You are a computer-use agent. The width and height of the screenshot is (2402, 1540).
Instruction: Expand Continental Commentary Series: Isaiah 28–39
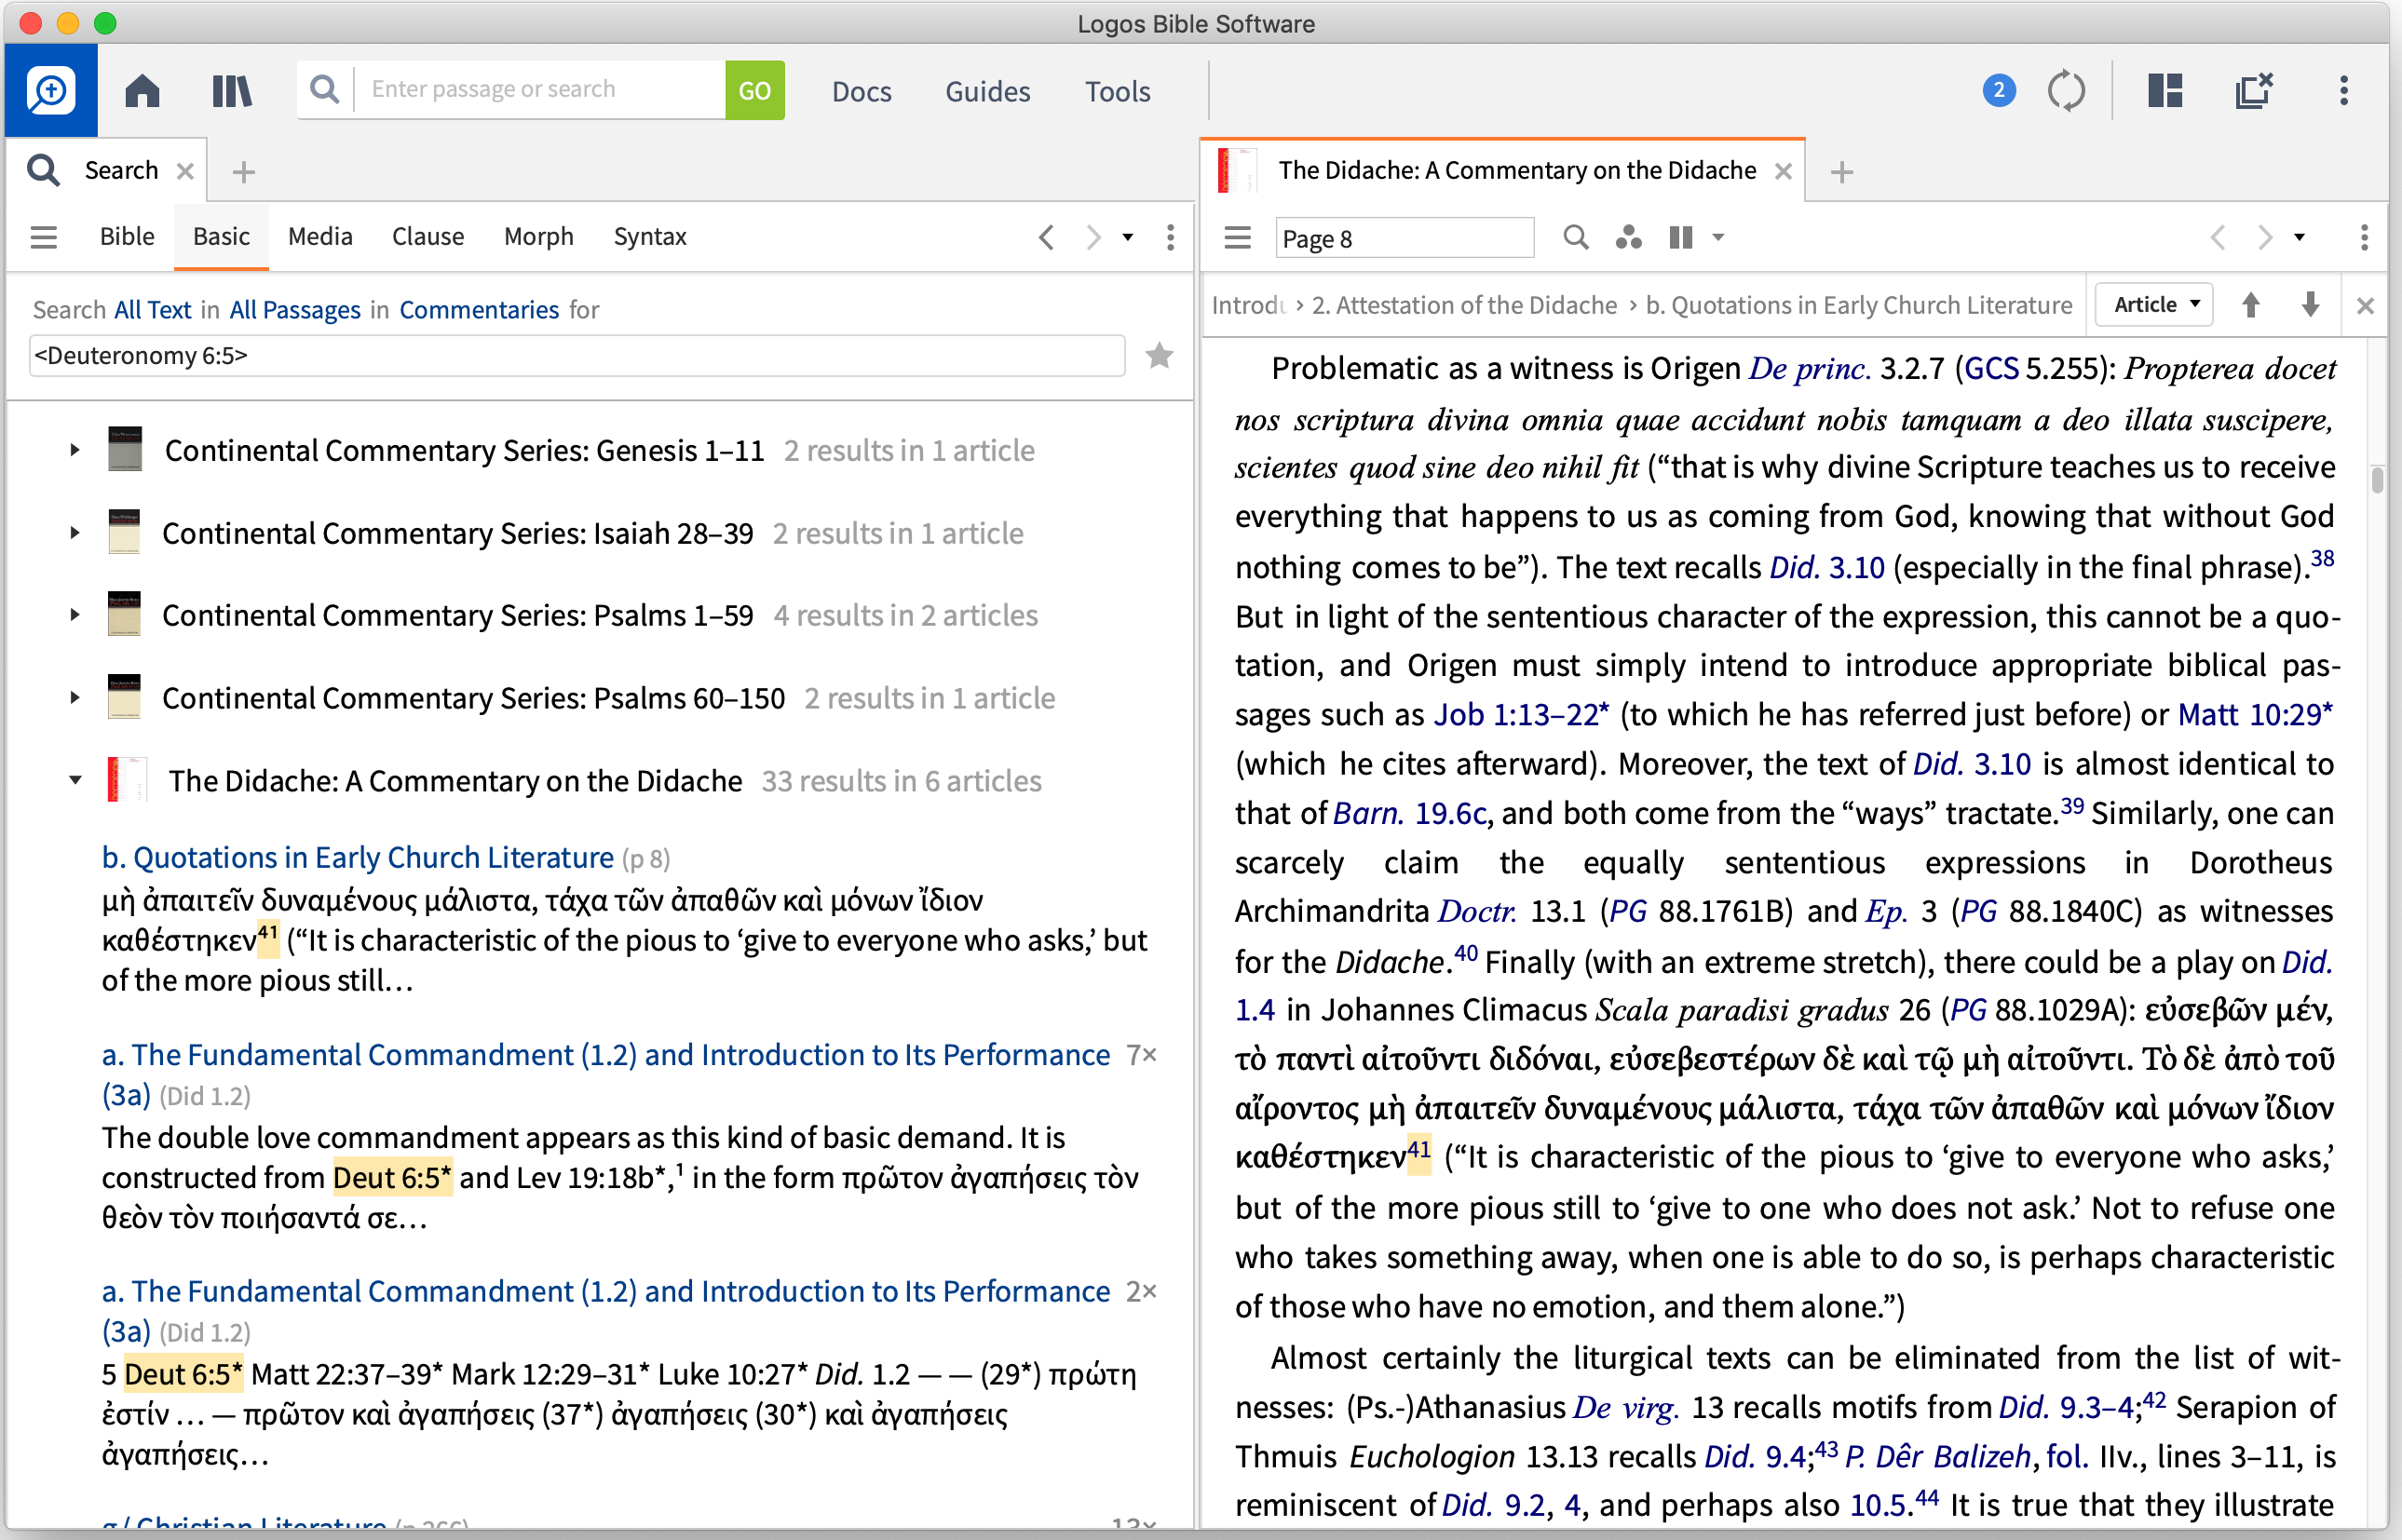pos(75,533)
